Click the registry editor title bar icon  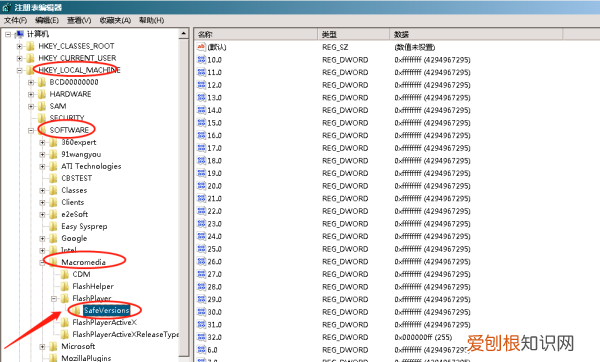pos(7,7)
